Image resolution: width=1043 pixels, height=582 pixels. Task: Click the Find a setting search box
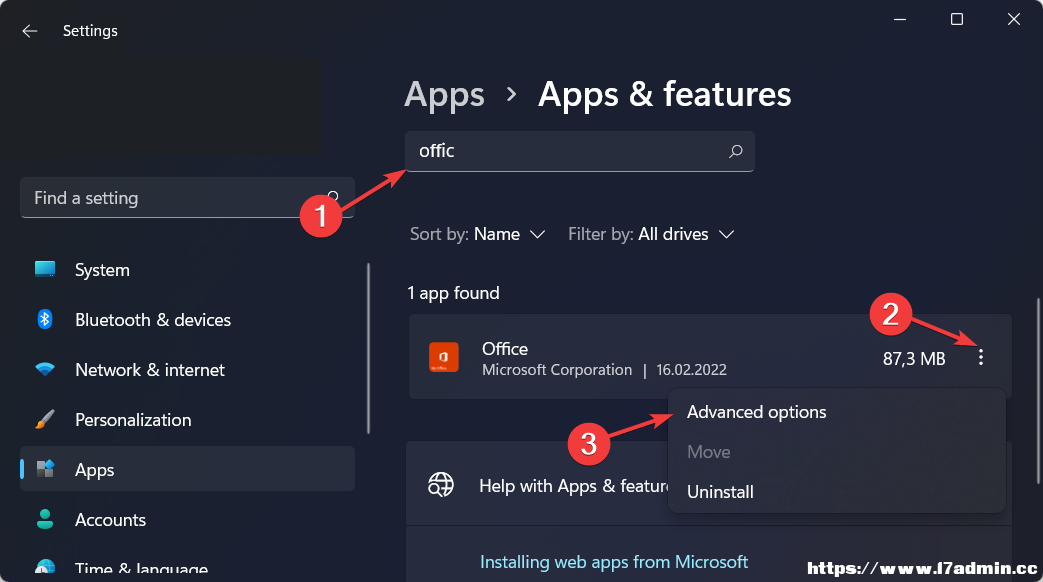[x=188, y=198]
